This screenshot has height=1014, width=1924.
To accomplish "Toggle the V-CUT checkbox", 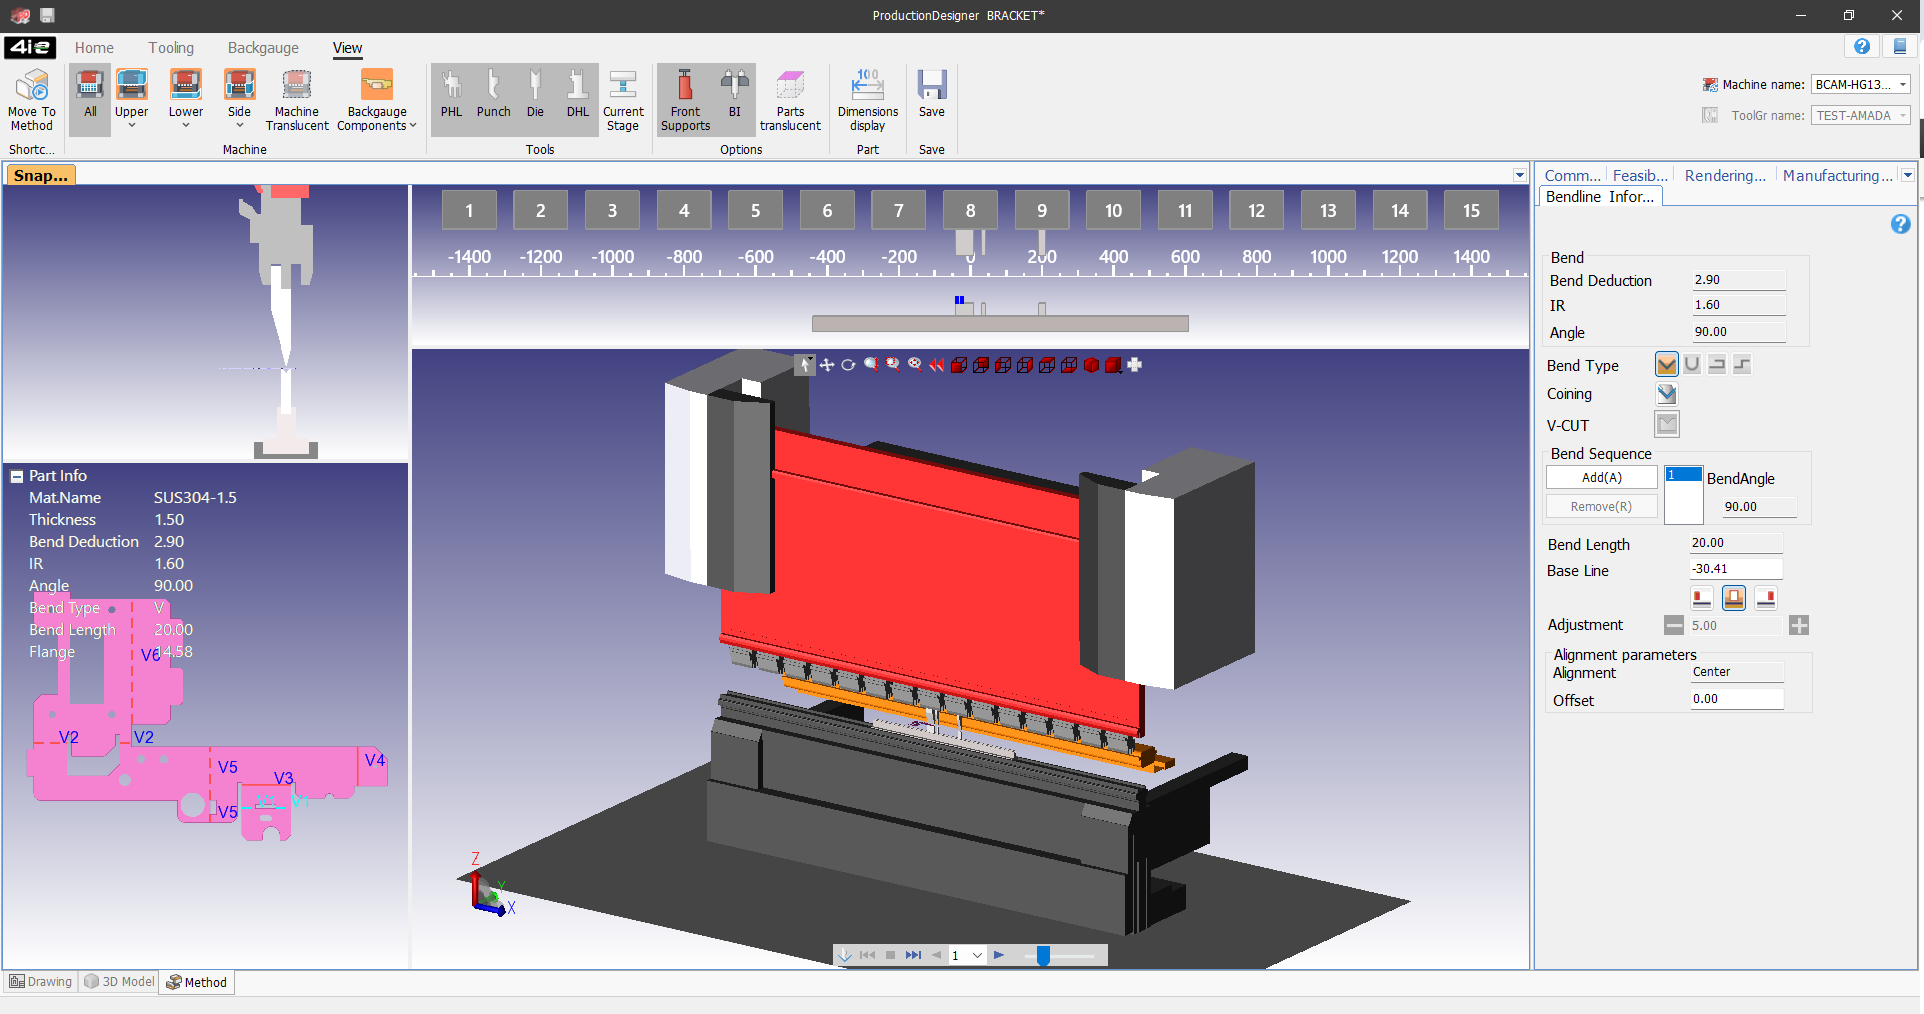I will tap(1666, 425).
